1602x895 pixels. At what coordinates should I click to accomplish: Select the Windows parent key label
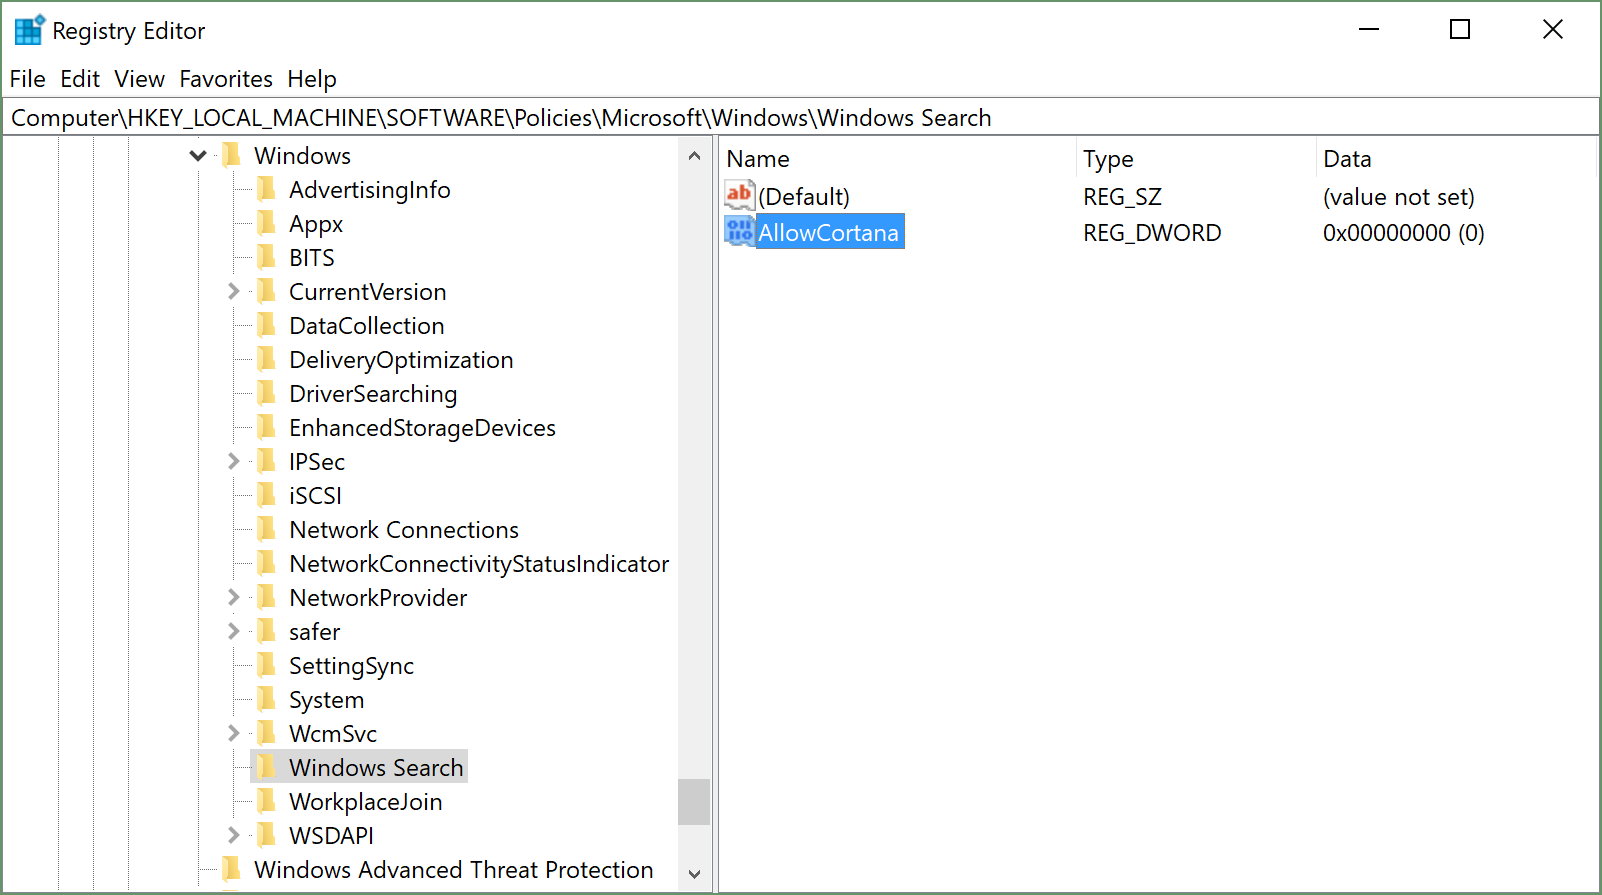coord(302,155)
